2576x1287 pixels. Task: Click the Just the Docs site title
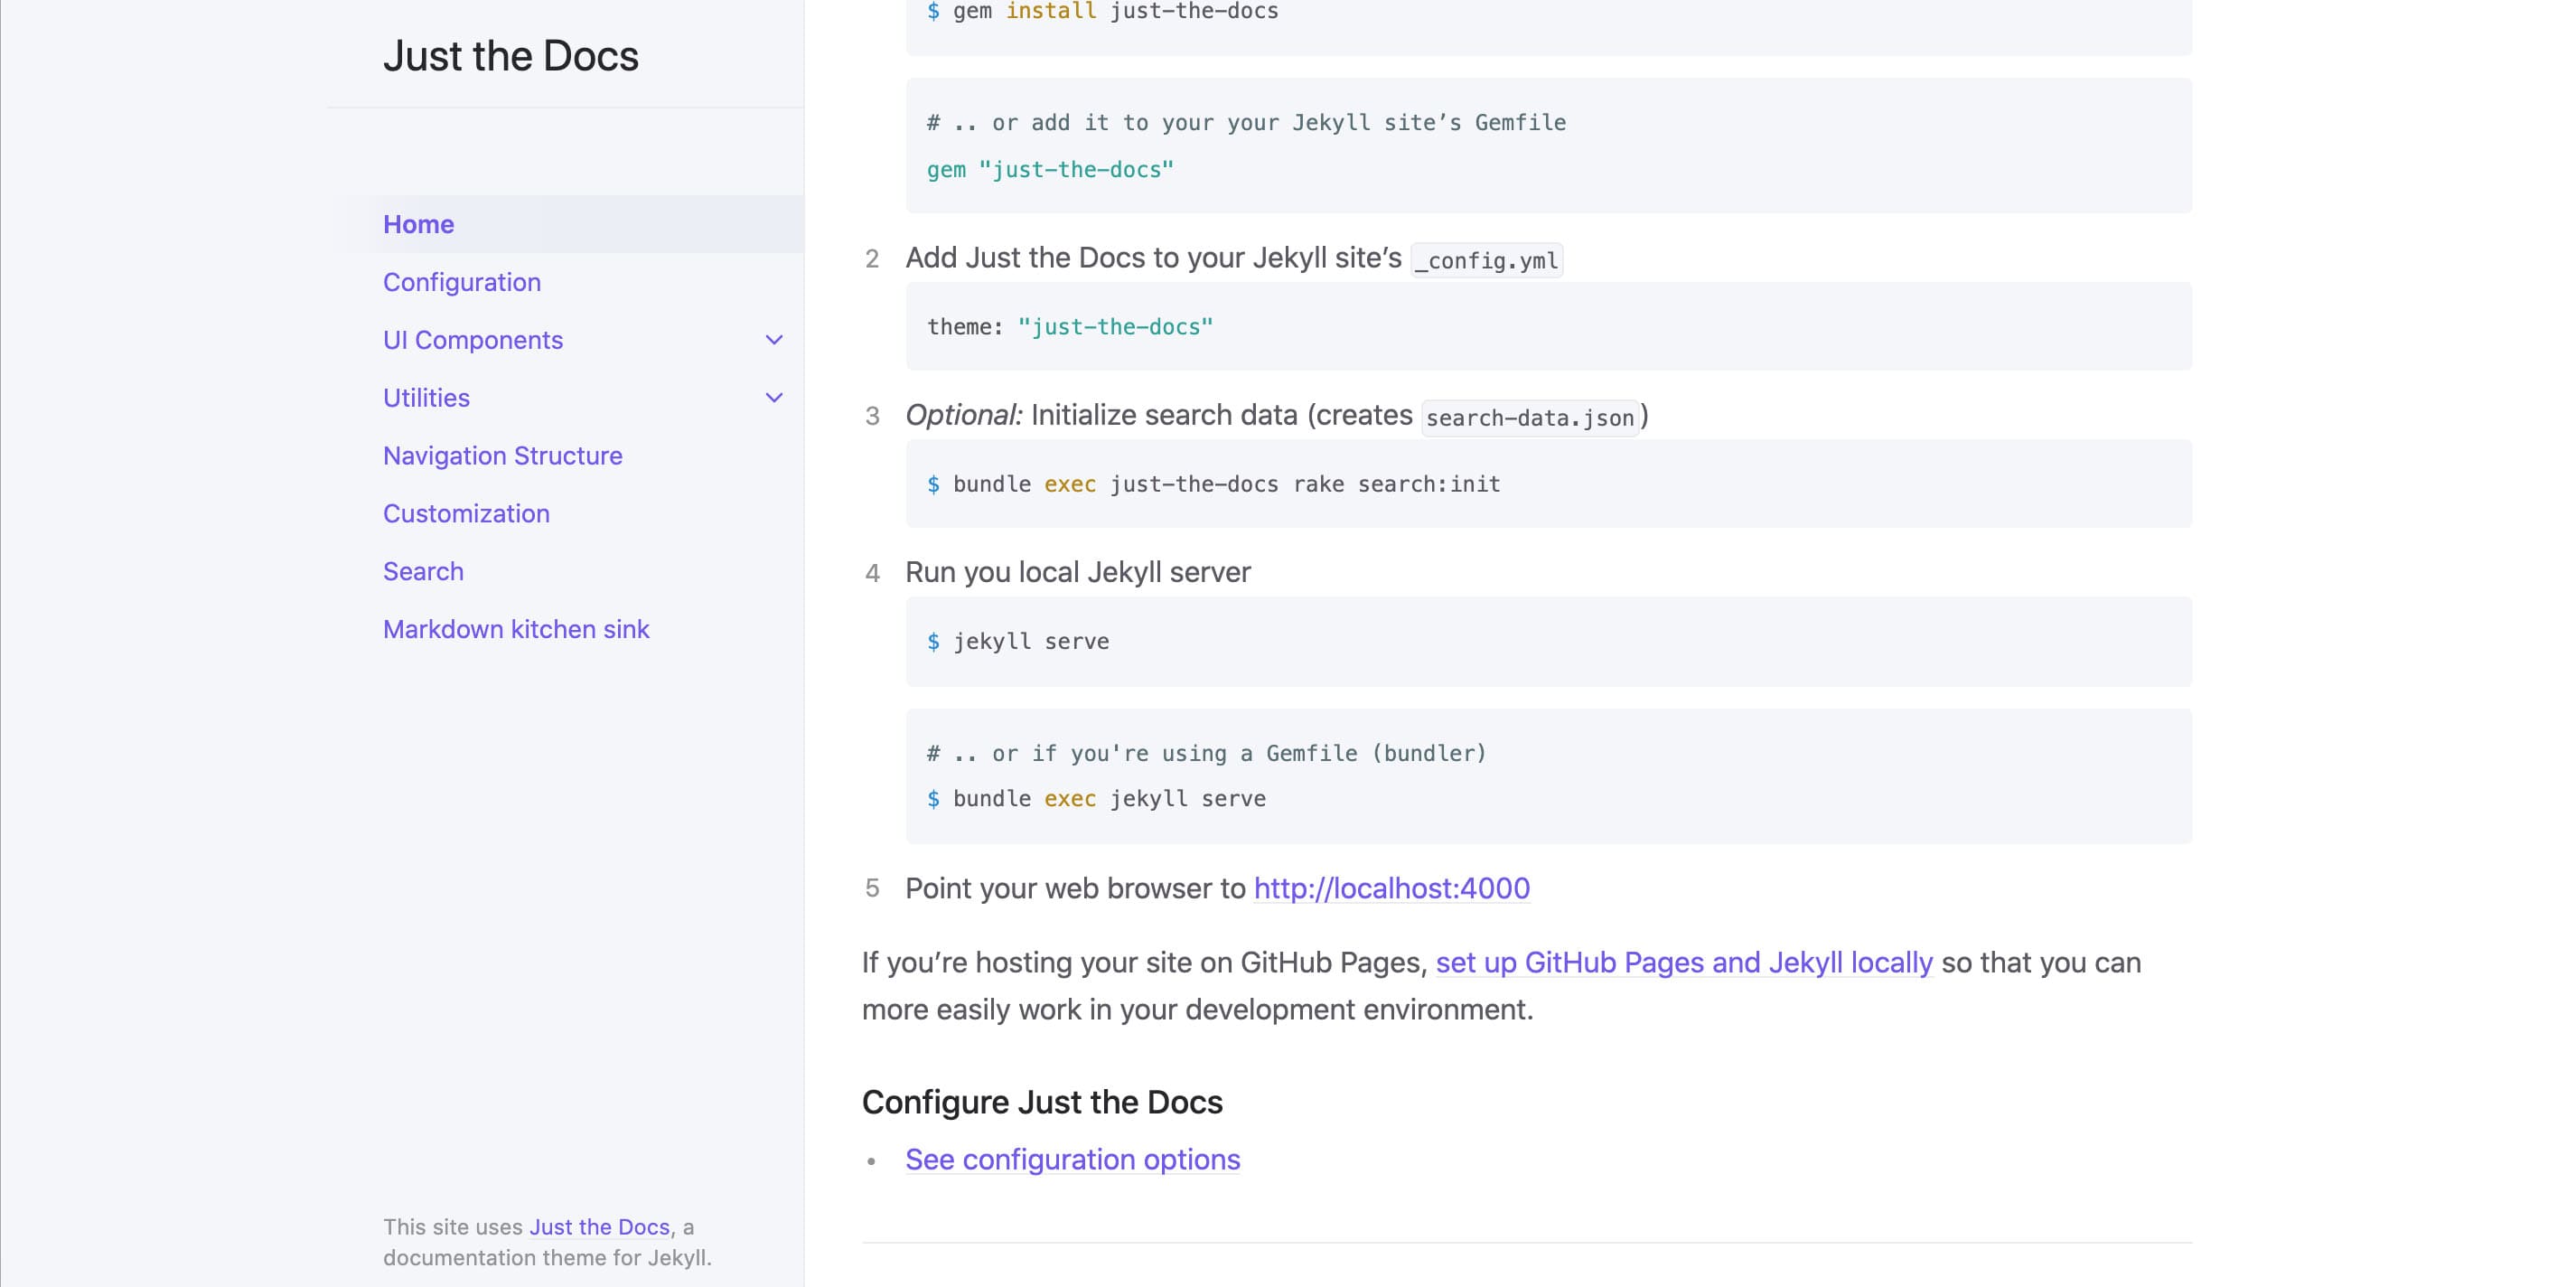pos(511,56)
